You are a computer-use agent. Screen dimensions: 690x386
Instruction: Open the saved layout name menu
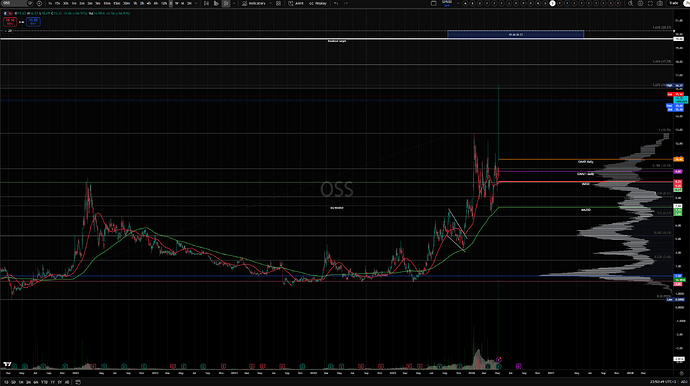(x=447, y=3)
